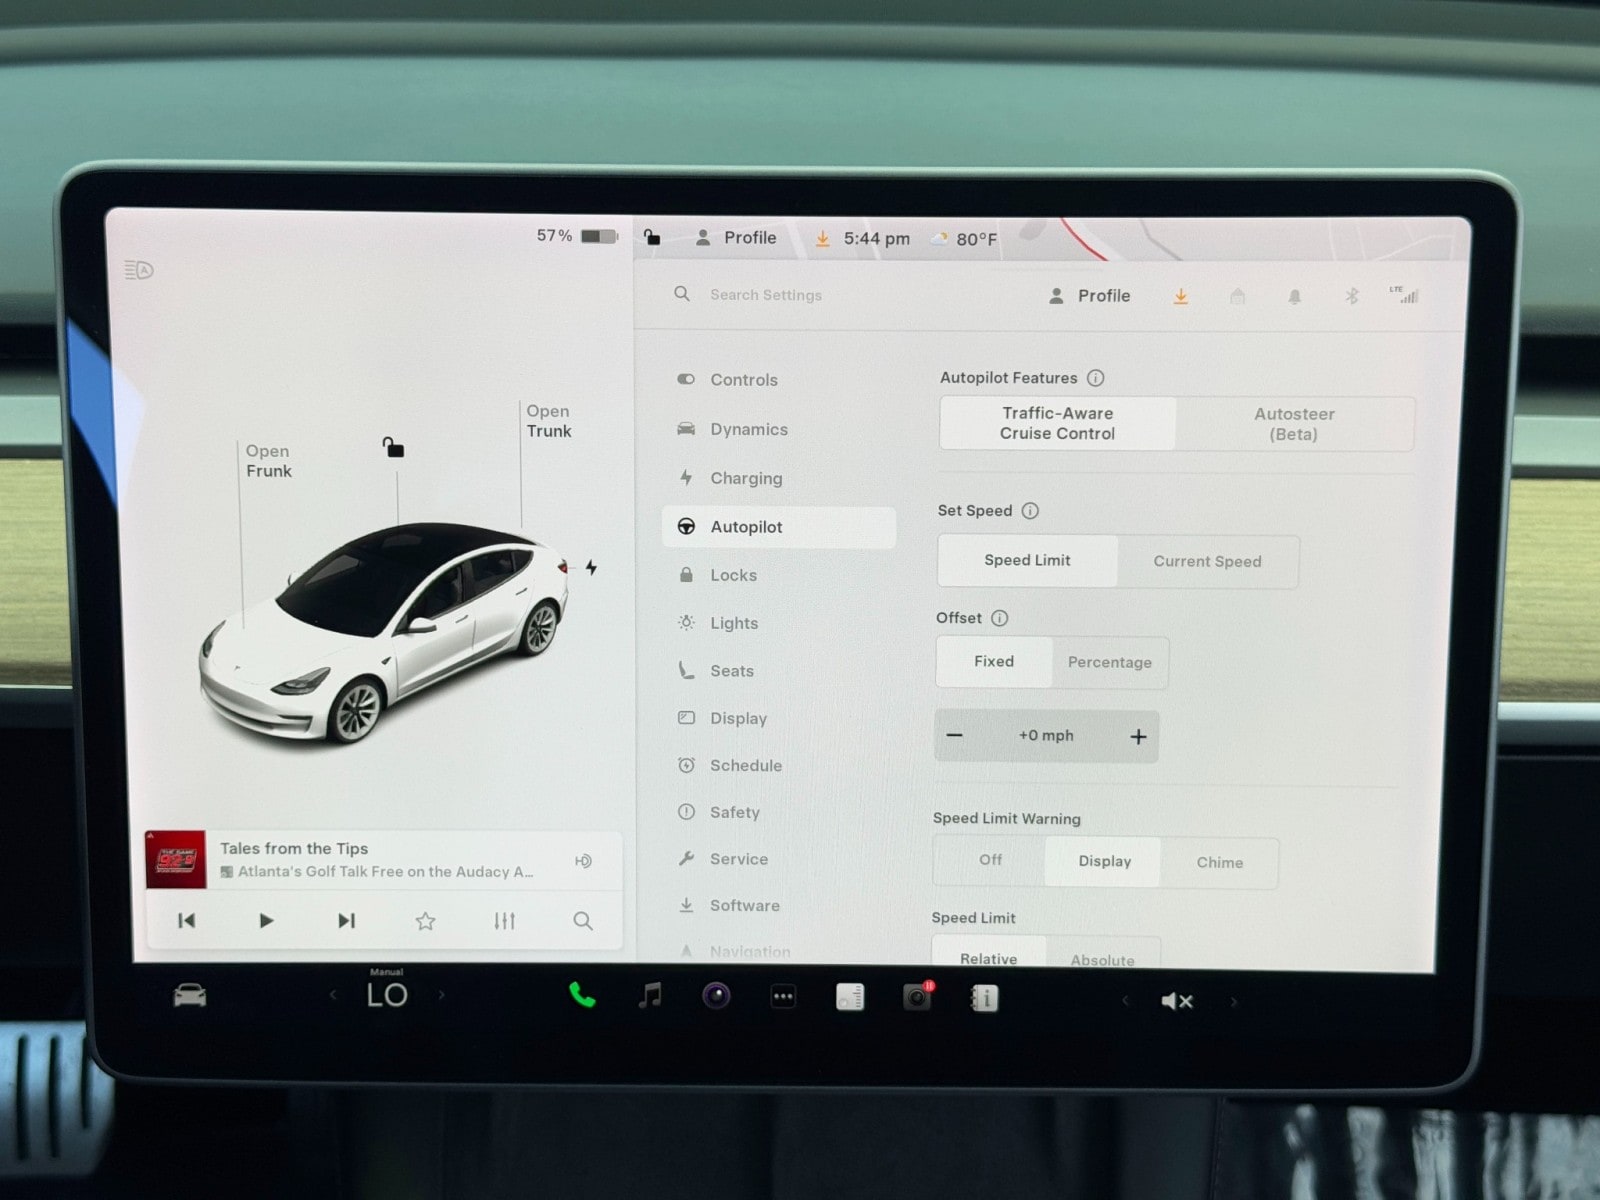The width and height of the screenshot is (1600, 1200).
Task: Raise temperature using right chevron beside LO
Action: (x=441, y=995)
